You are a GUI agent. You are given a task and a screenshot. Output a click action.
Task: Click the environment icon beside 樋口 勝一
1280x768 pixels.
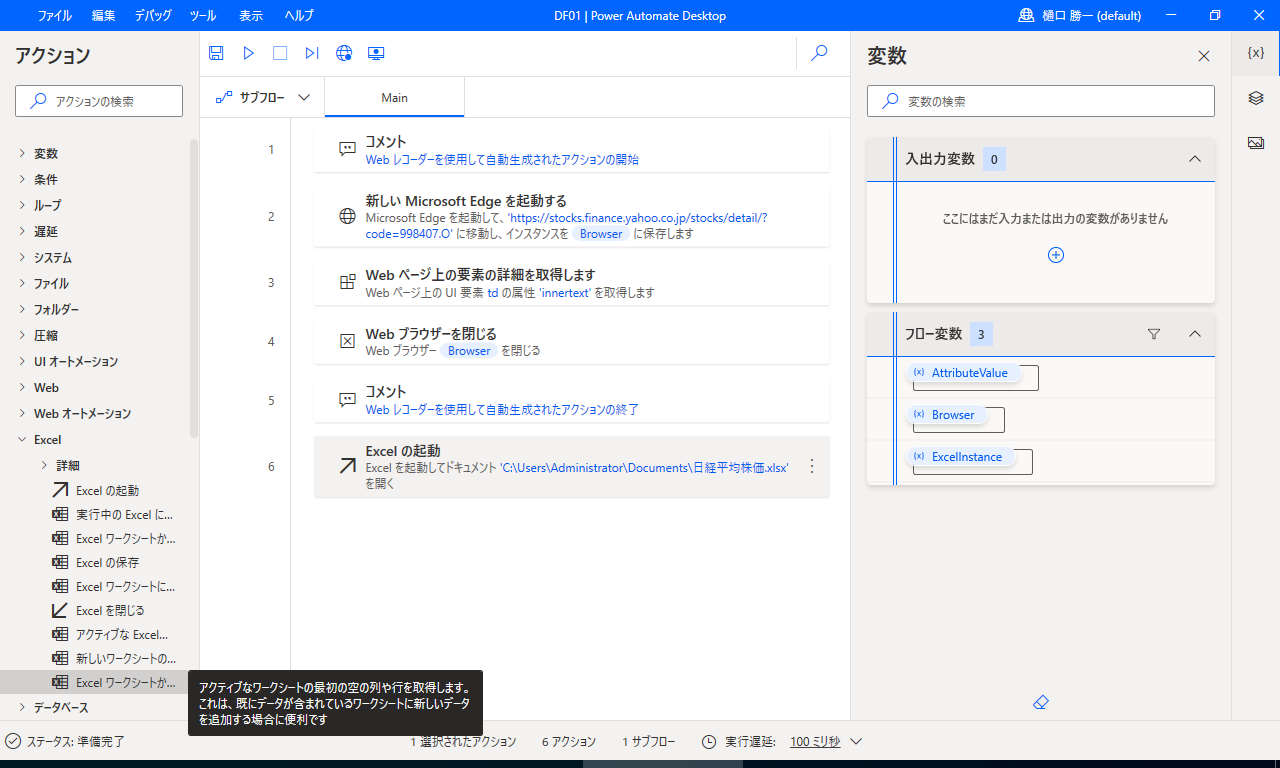click(1026, 15)
